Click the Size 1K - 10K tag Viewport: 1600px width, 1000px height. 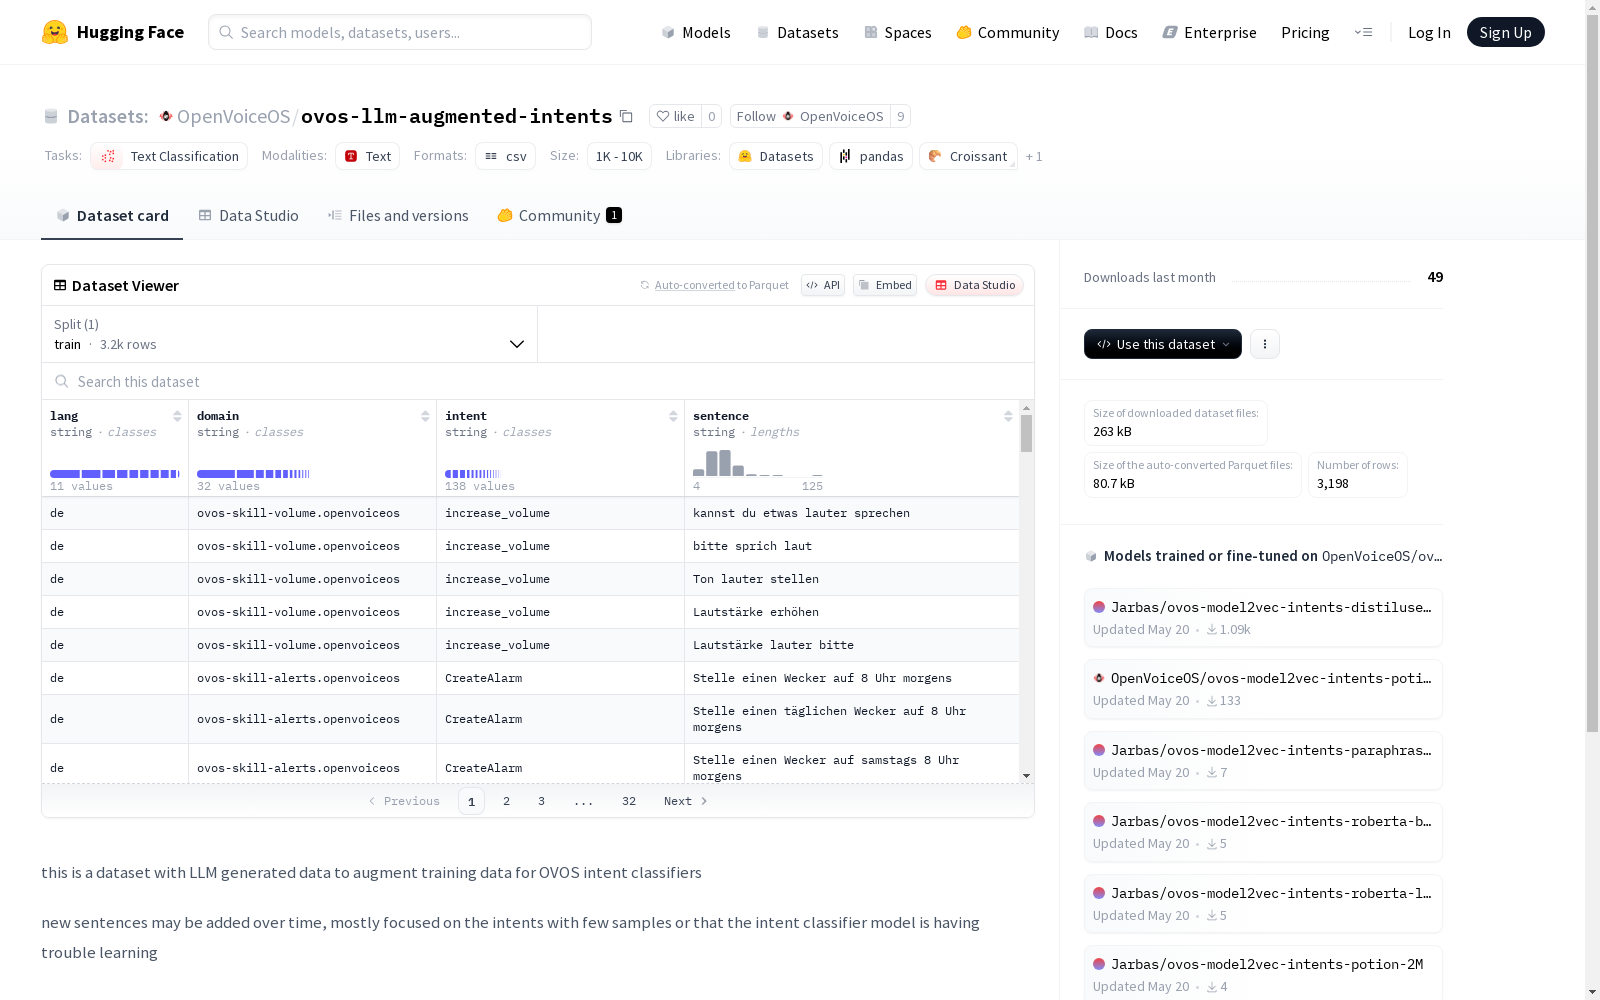619,156
